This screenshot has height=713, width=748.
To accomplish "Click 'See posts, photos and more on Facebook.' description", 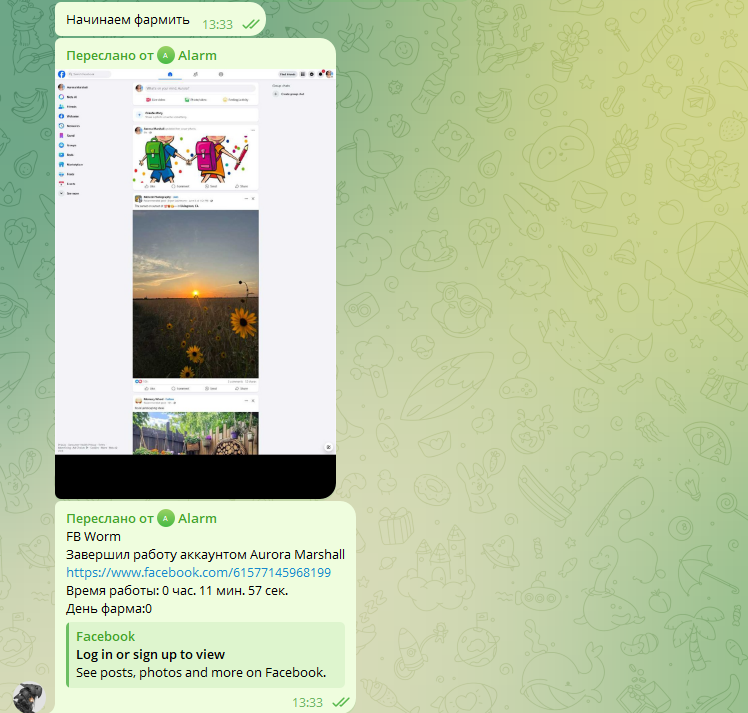I will 201,672.
